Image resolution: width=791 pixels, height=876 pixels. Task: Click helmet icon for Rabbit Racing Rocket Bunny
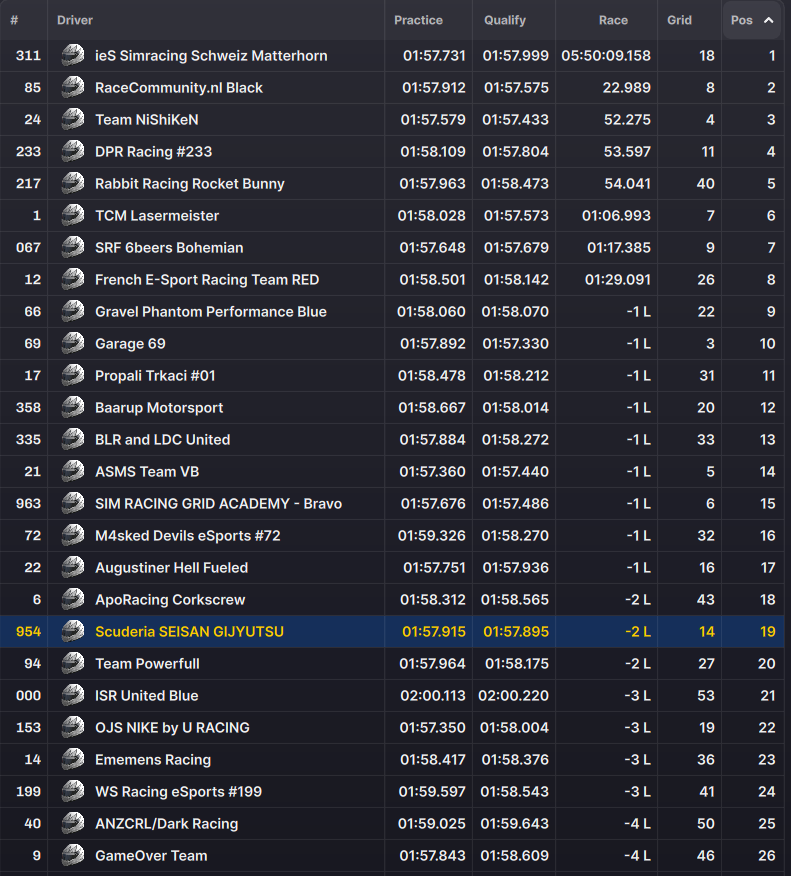pyautogui.click(x=73, y=183)
